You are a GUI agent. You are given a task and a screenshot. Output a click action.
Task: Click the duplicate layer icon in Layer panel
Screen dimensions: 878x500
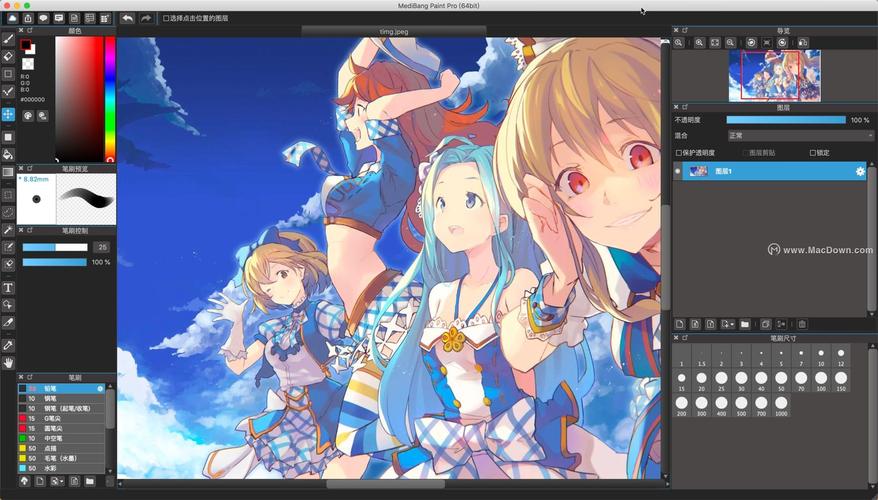[765, 324]
